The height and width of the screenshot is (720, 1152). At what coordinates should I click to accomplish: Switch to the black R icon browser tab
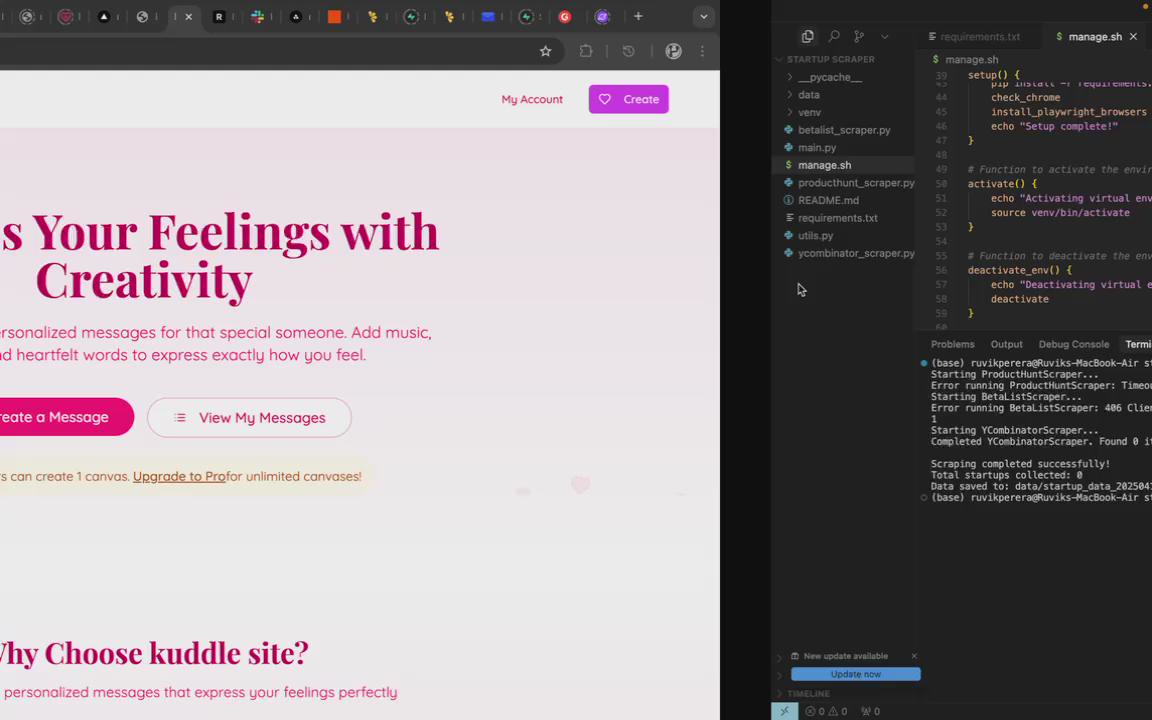pos(219,16)
